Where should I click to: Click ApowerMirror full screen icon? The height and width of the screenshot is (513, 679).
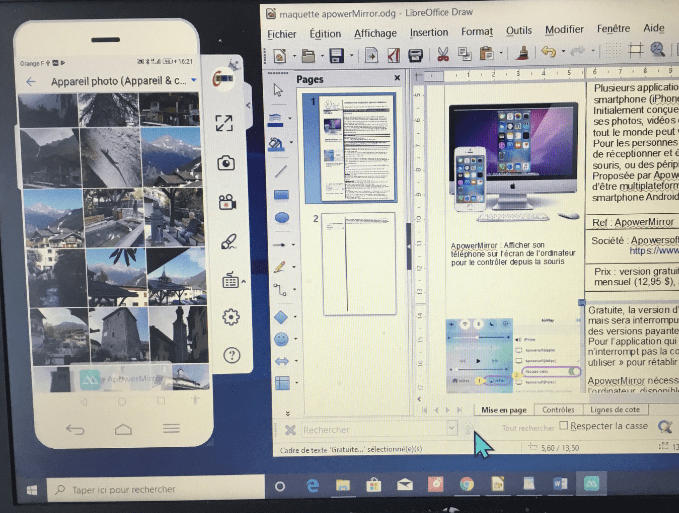coord(225,123)
